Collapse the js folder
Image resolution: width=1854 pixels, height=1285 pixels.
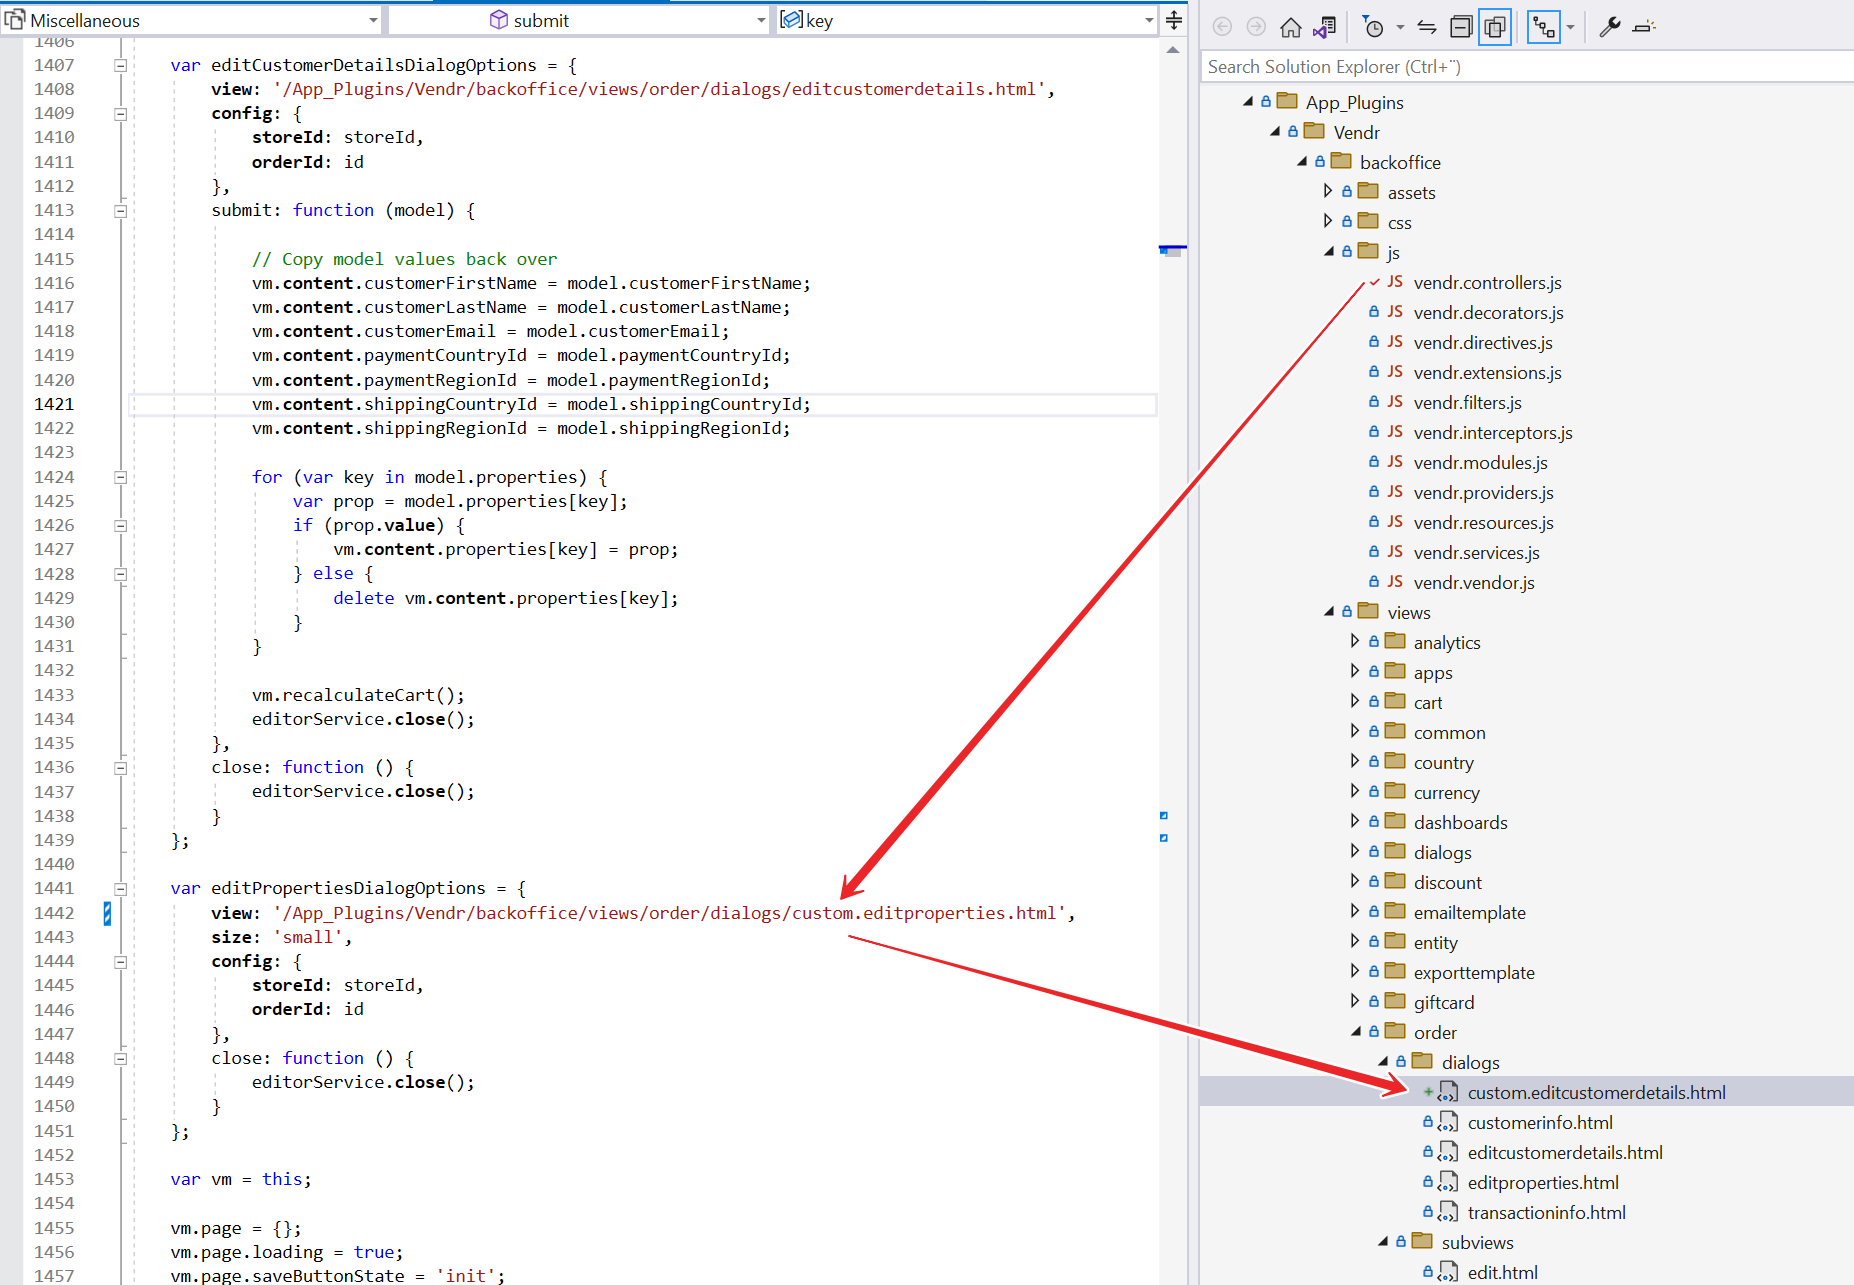point(1329,251)
